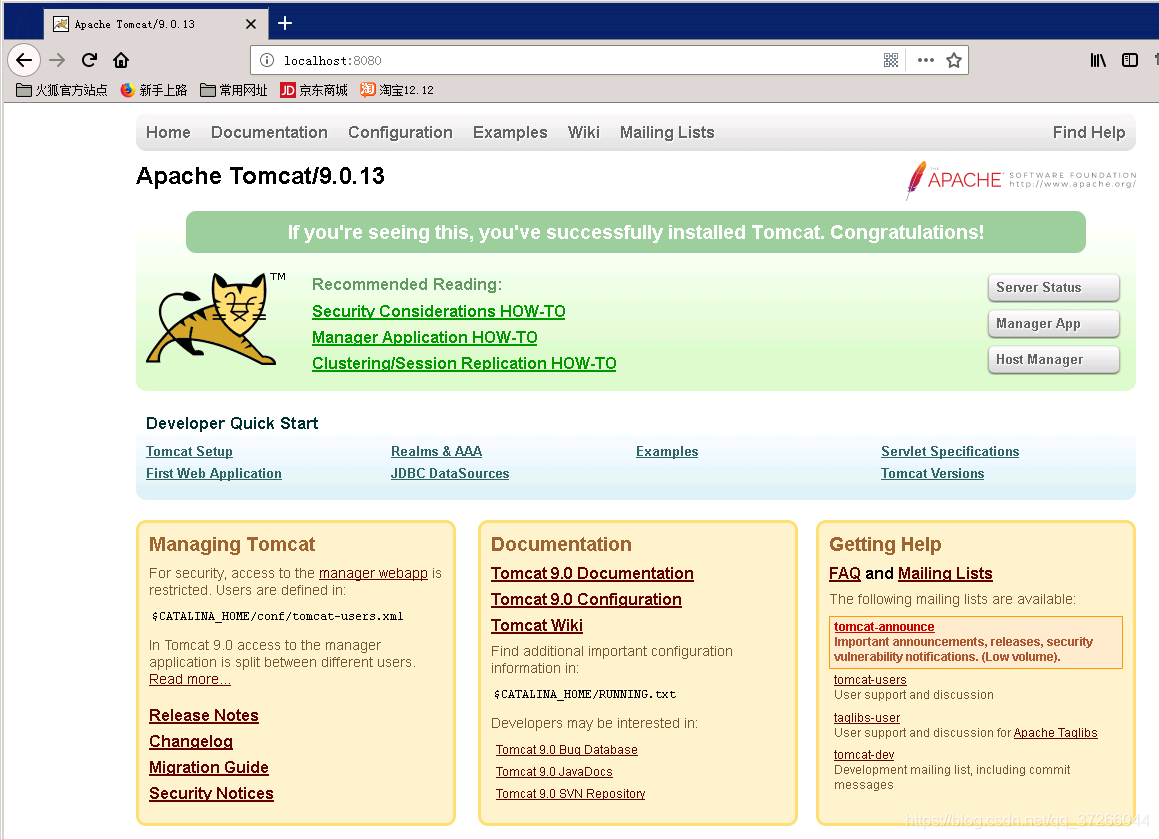Open tomcat-dev mailing list link

(x=864, y=755)
